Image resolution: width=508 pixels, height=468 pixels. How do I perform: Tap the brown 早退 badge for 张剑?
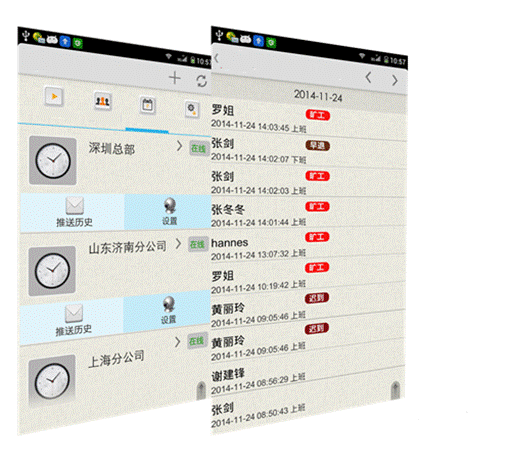click(318, 146)
